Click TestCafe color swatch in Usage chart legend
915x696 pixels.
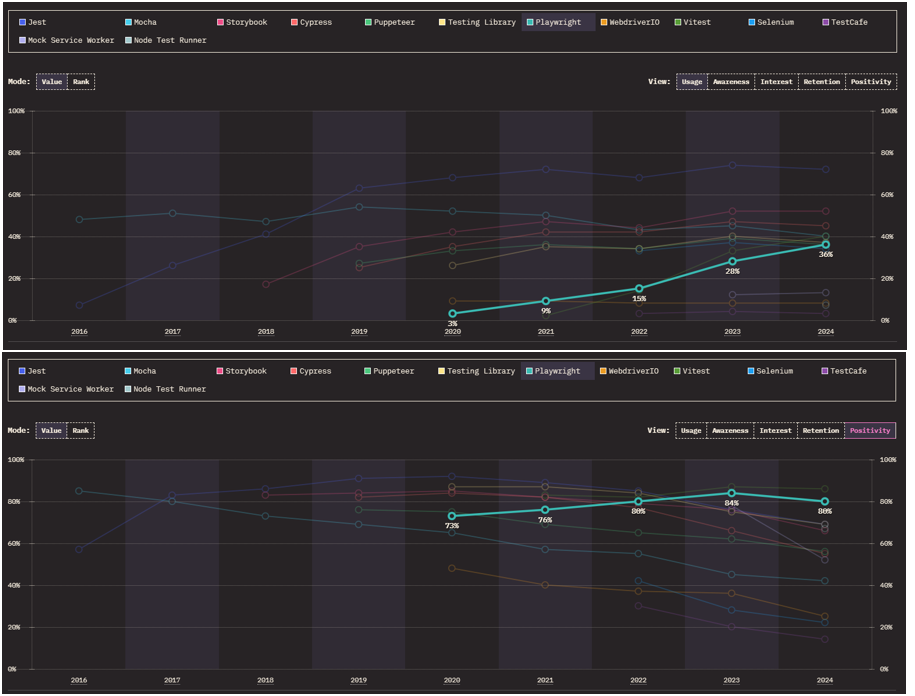click(826, 22)
